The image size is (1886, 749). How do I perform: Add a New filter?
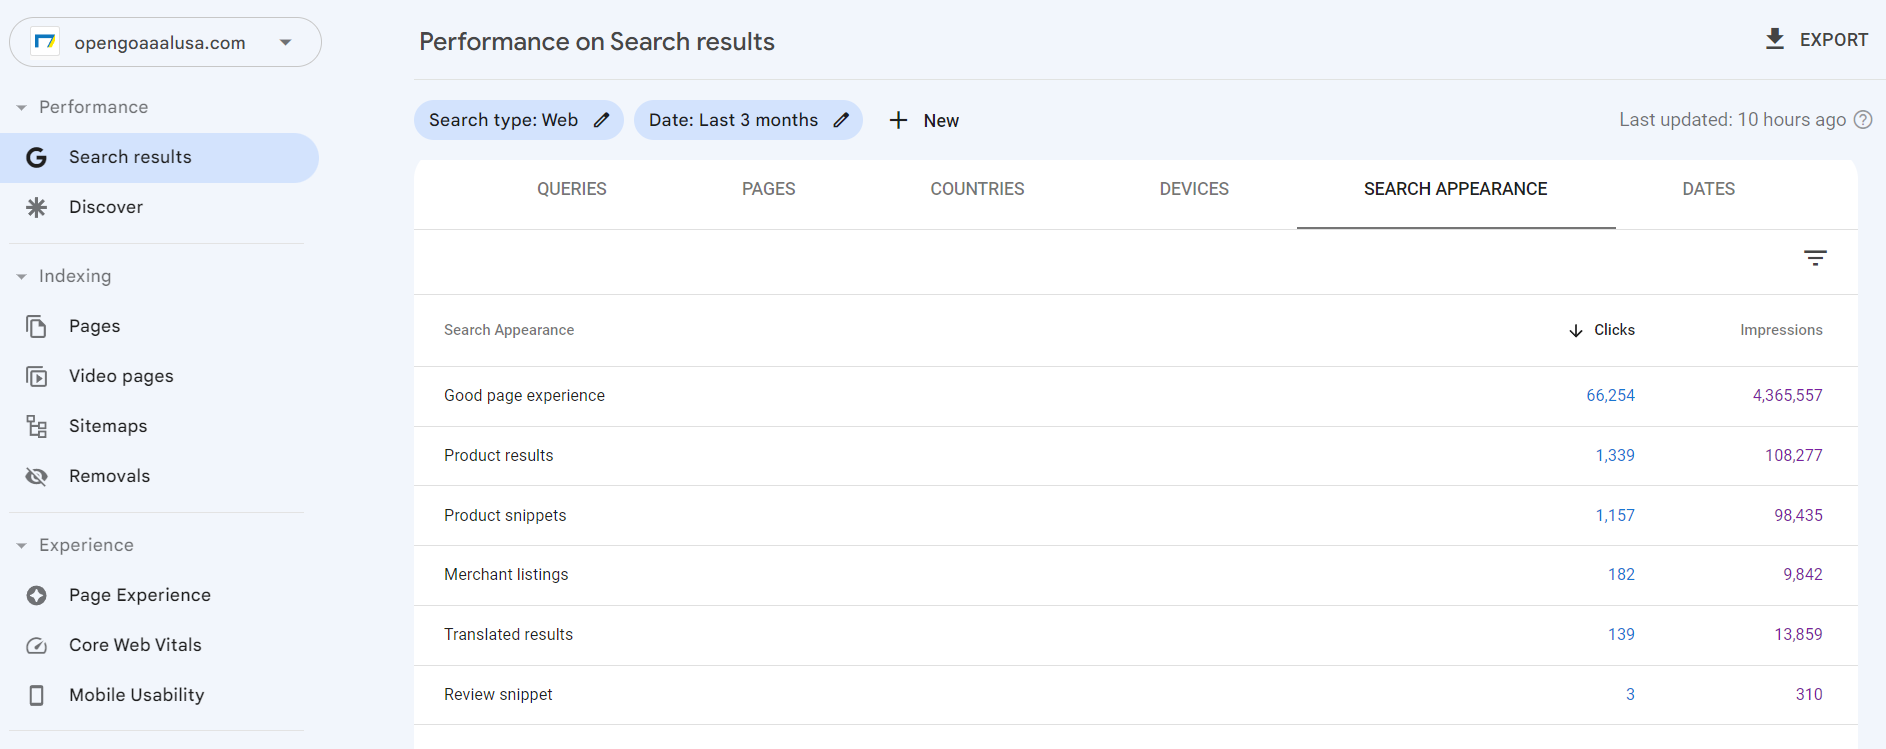[923, 120]
